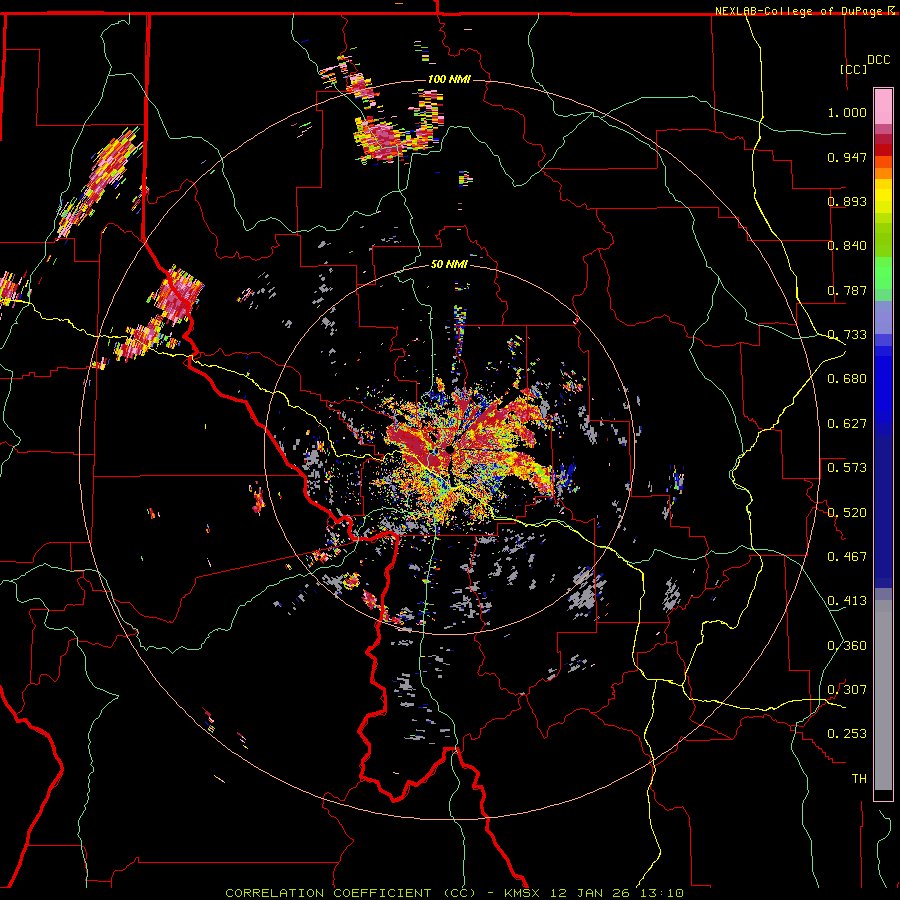This screenshot has width=900, height=900.
Task: Click the [CC] label above the color scale
Action: click(853, 69)
